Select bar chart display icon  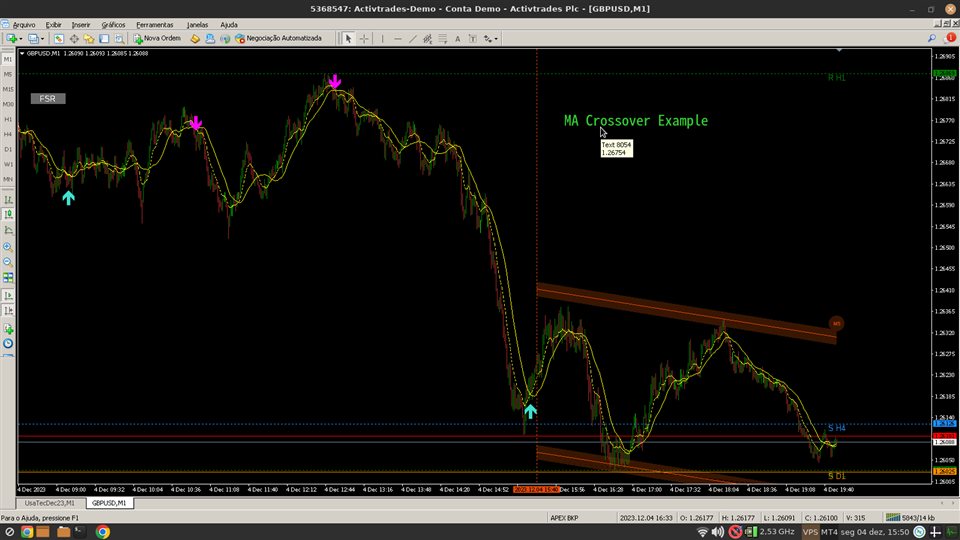coord(8,200)
